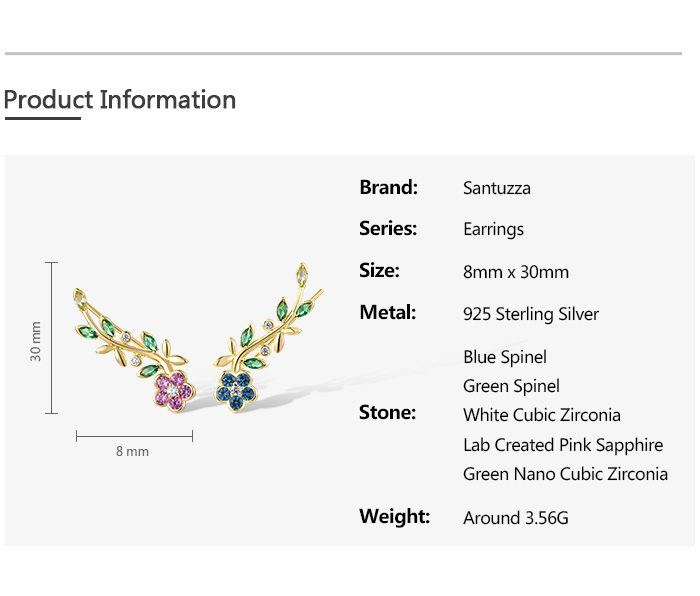Click the Around 3.56G weight value
Screen dimensions: 700x596
pos(516,518)
